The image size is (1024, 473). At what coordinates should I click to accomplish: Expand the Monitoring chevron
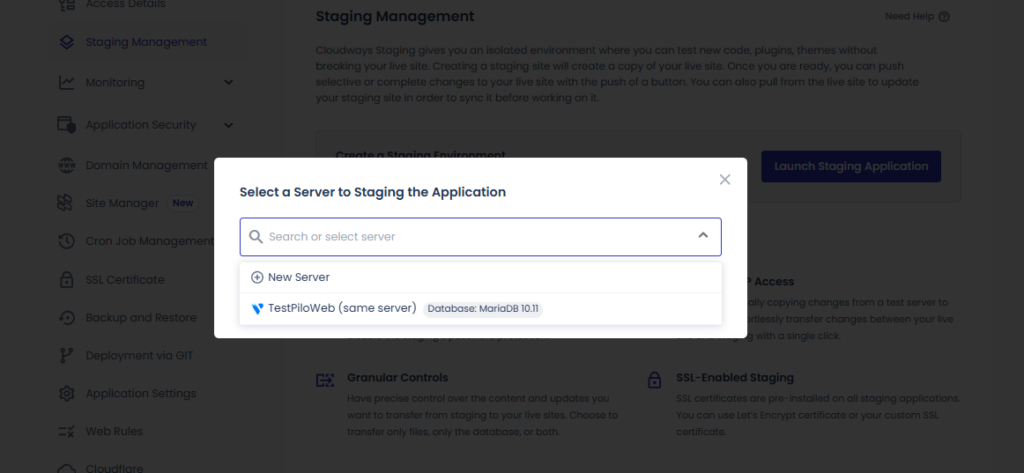(229, 82)
